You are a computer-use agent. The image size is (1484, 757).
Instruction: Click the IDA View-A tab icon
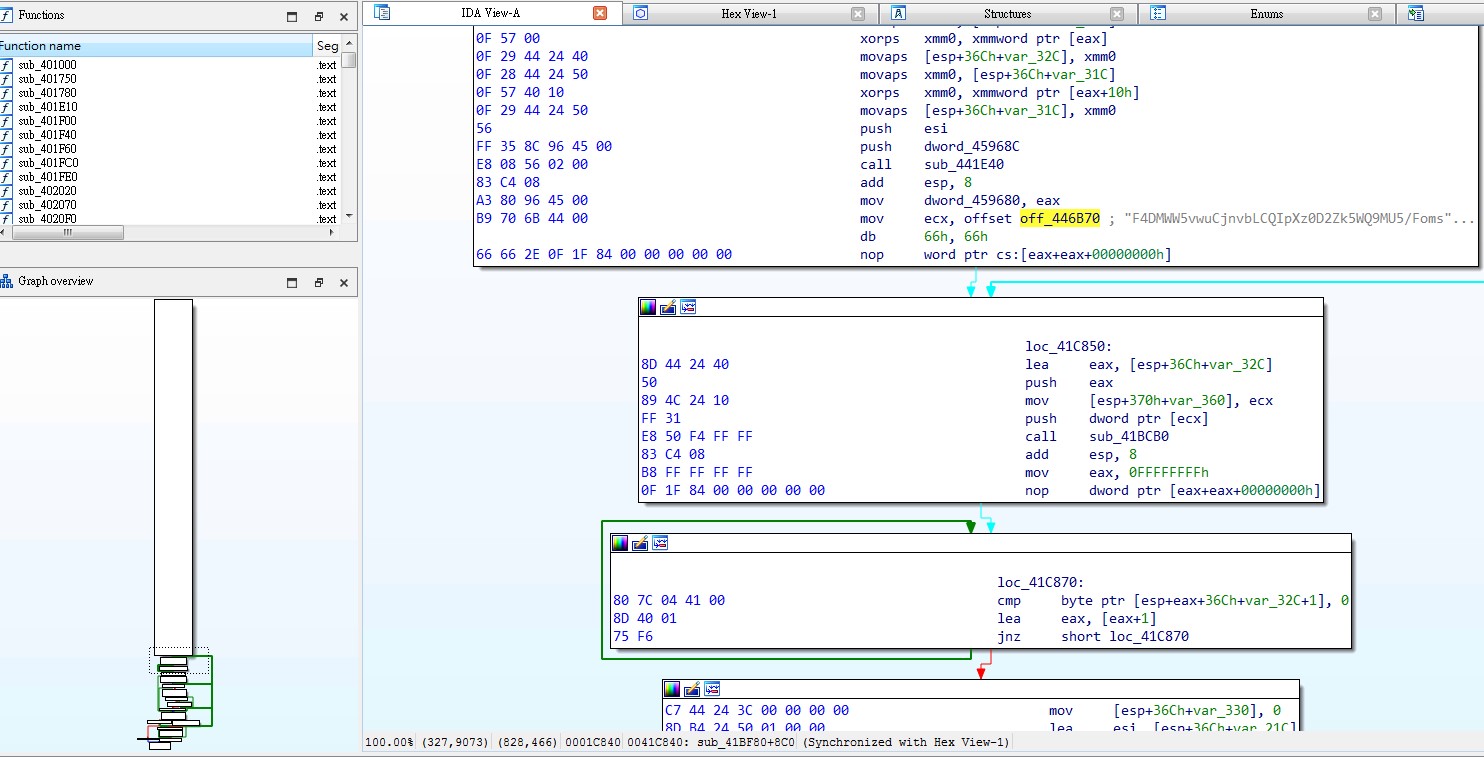coord(382,13)
